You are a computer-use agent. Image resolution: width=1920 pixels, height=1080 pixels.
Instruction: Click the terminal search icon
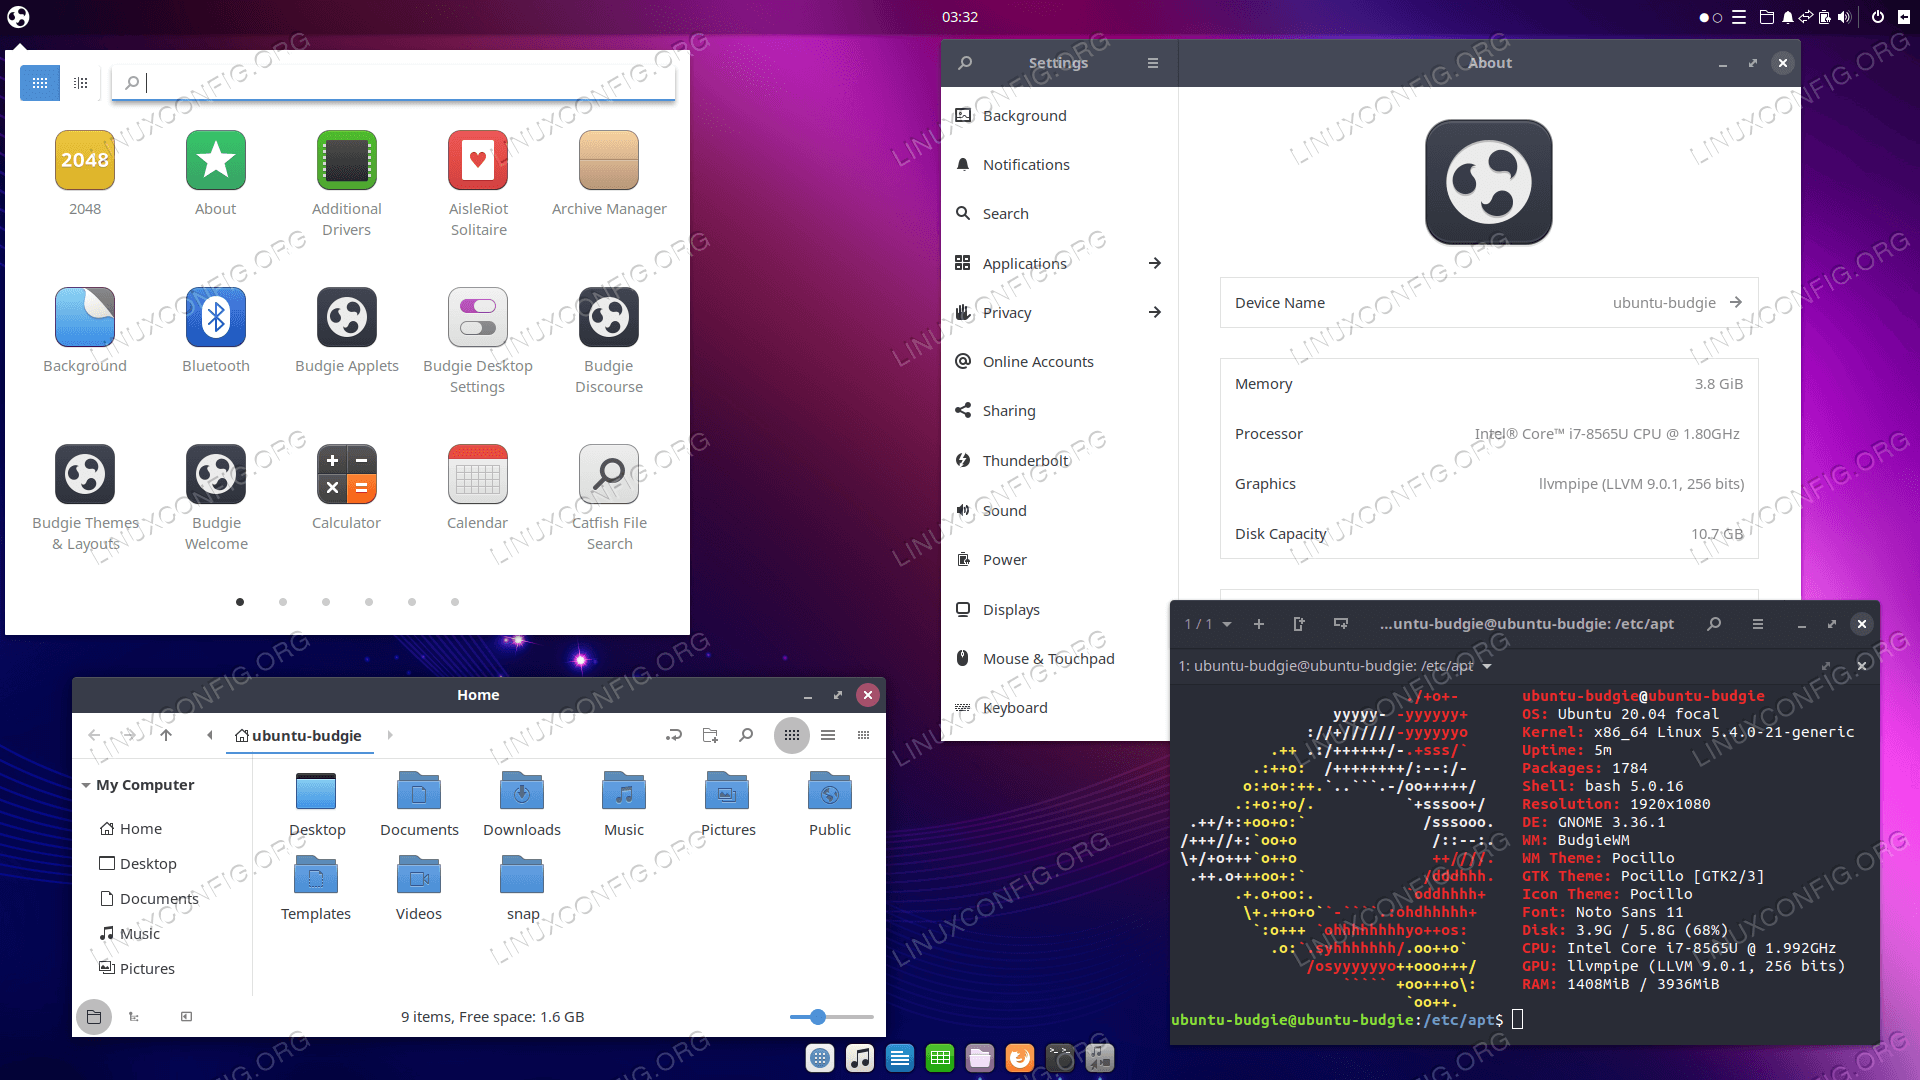click(1714, 624)
